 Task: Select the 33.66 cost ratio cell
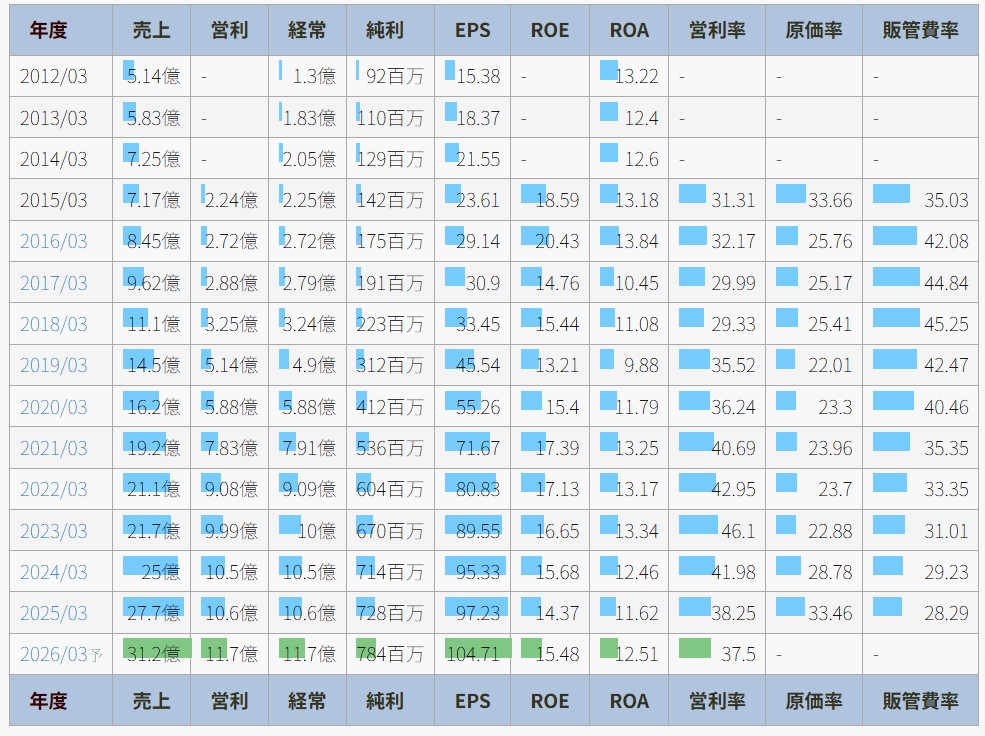pyautogui.click(x=814, y=200)
